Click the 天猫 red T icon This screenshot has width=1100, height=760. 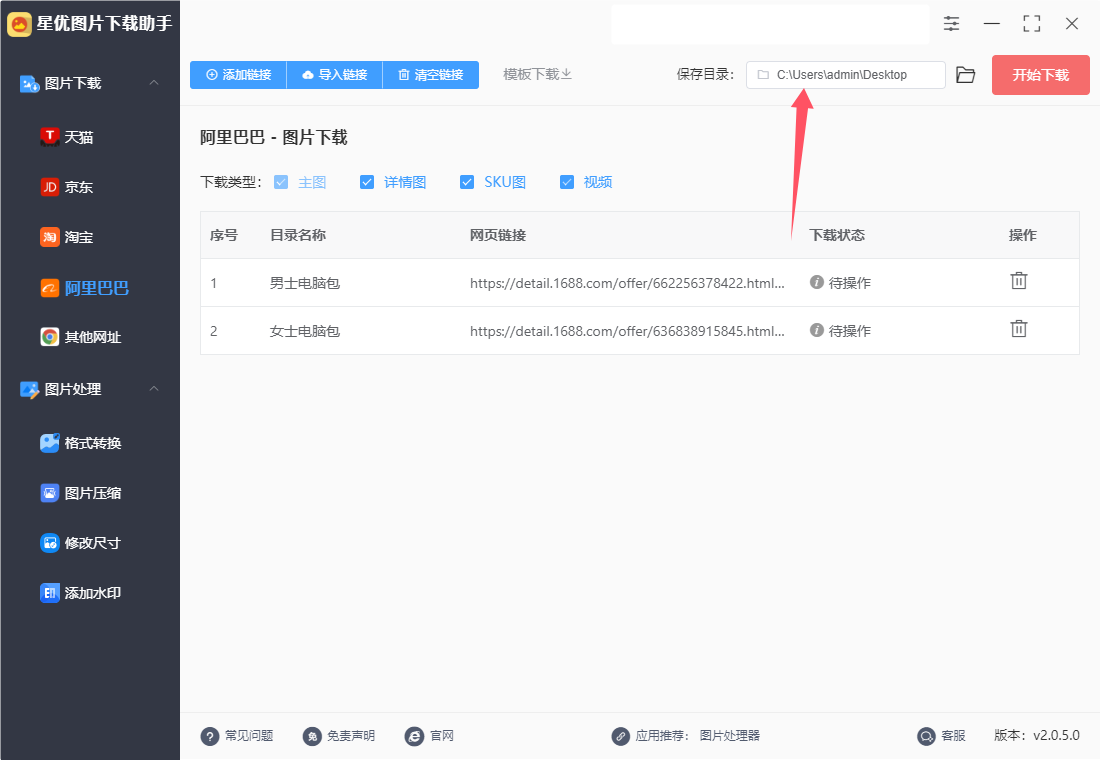(x=49, y=137)
